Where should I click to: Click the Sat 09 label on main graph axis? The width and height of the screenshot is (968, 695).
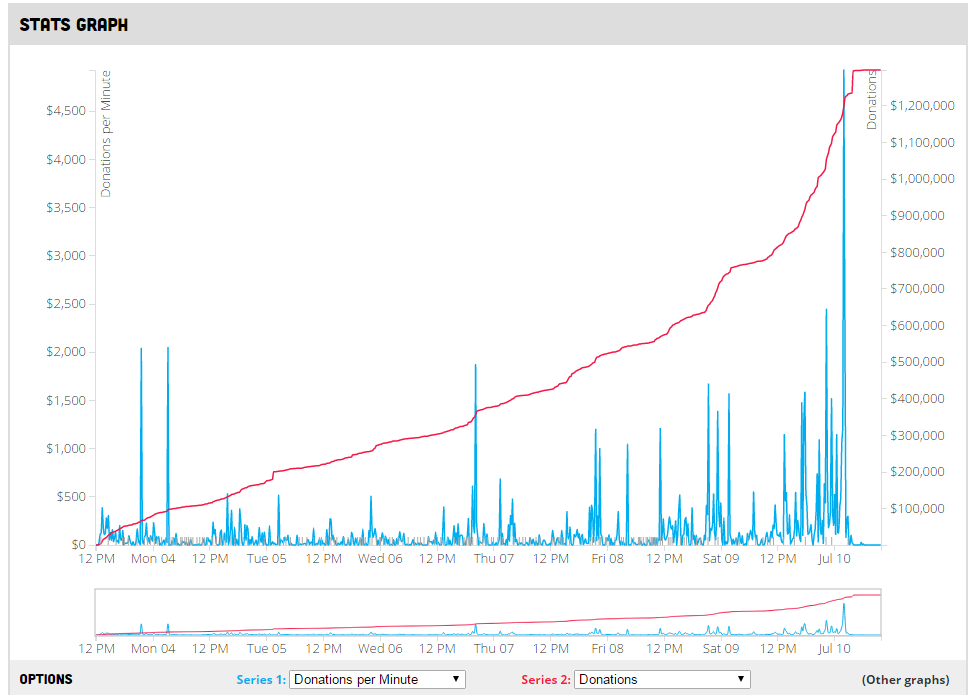721,559
